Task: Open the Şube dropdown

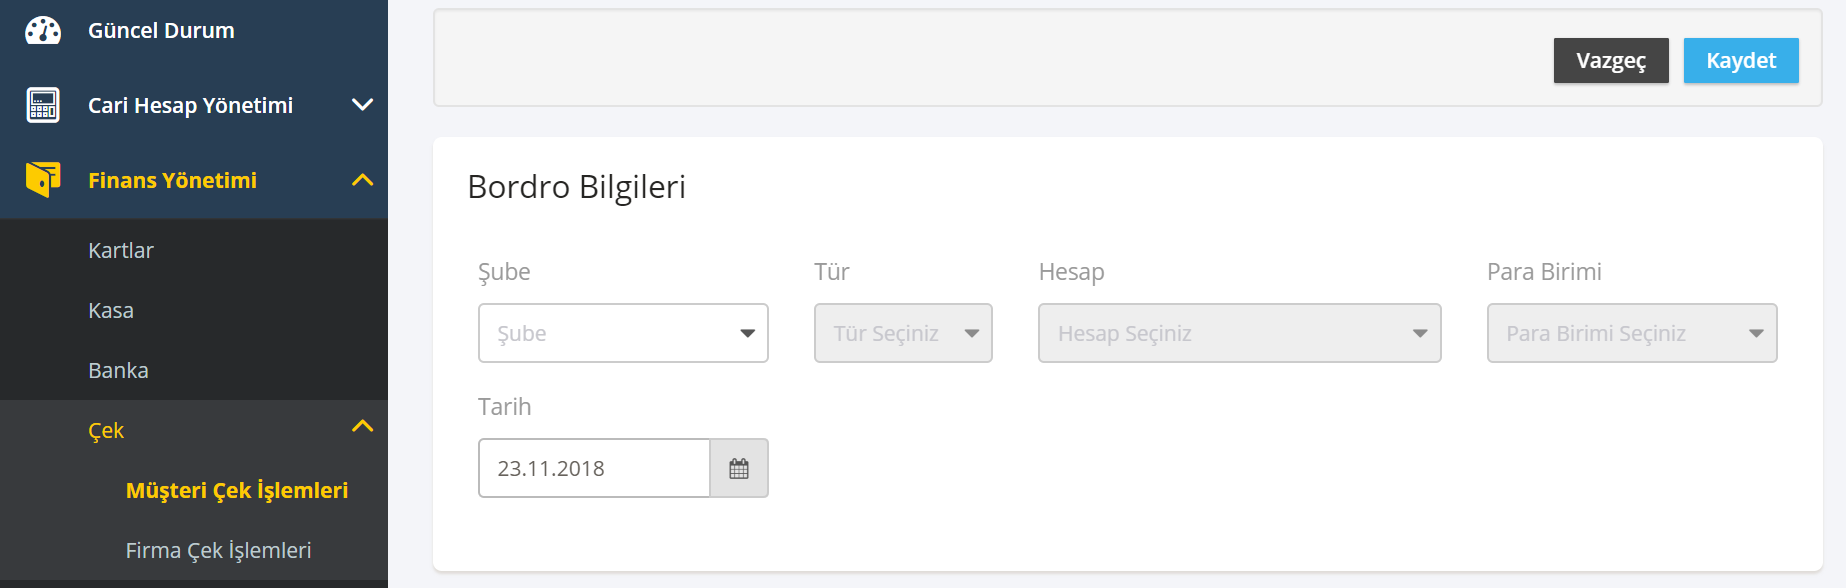Action: pyautogui.click(x=623, y=333)
